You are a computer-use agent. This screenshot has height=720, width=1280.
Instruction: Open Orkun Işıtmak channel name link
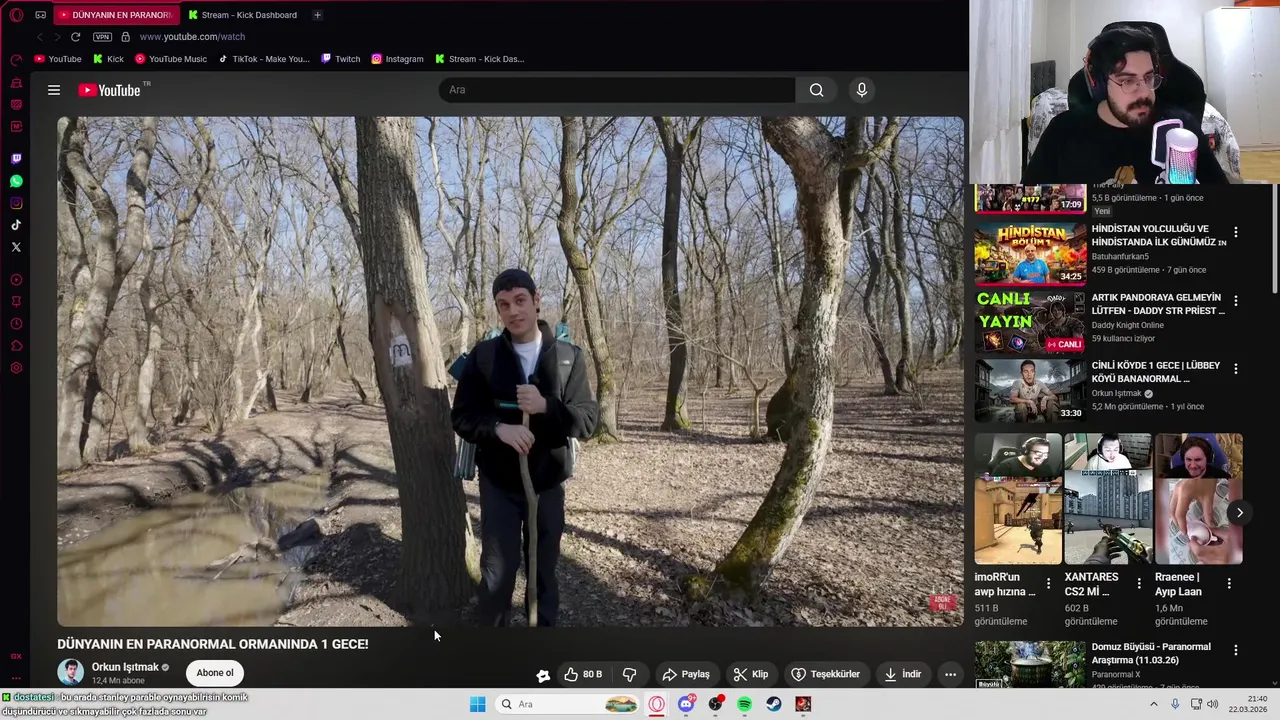(125, 667)
